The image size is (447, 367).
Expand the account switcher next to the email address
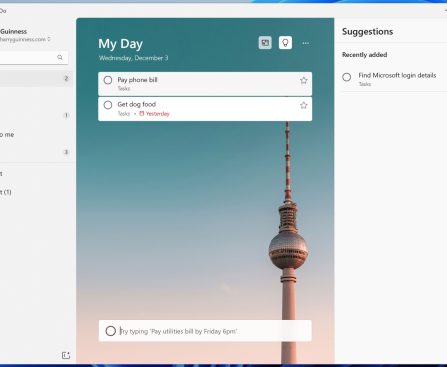click(49, 39)
